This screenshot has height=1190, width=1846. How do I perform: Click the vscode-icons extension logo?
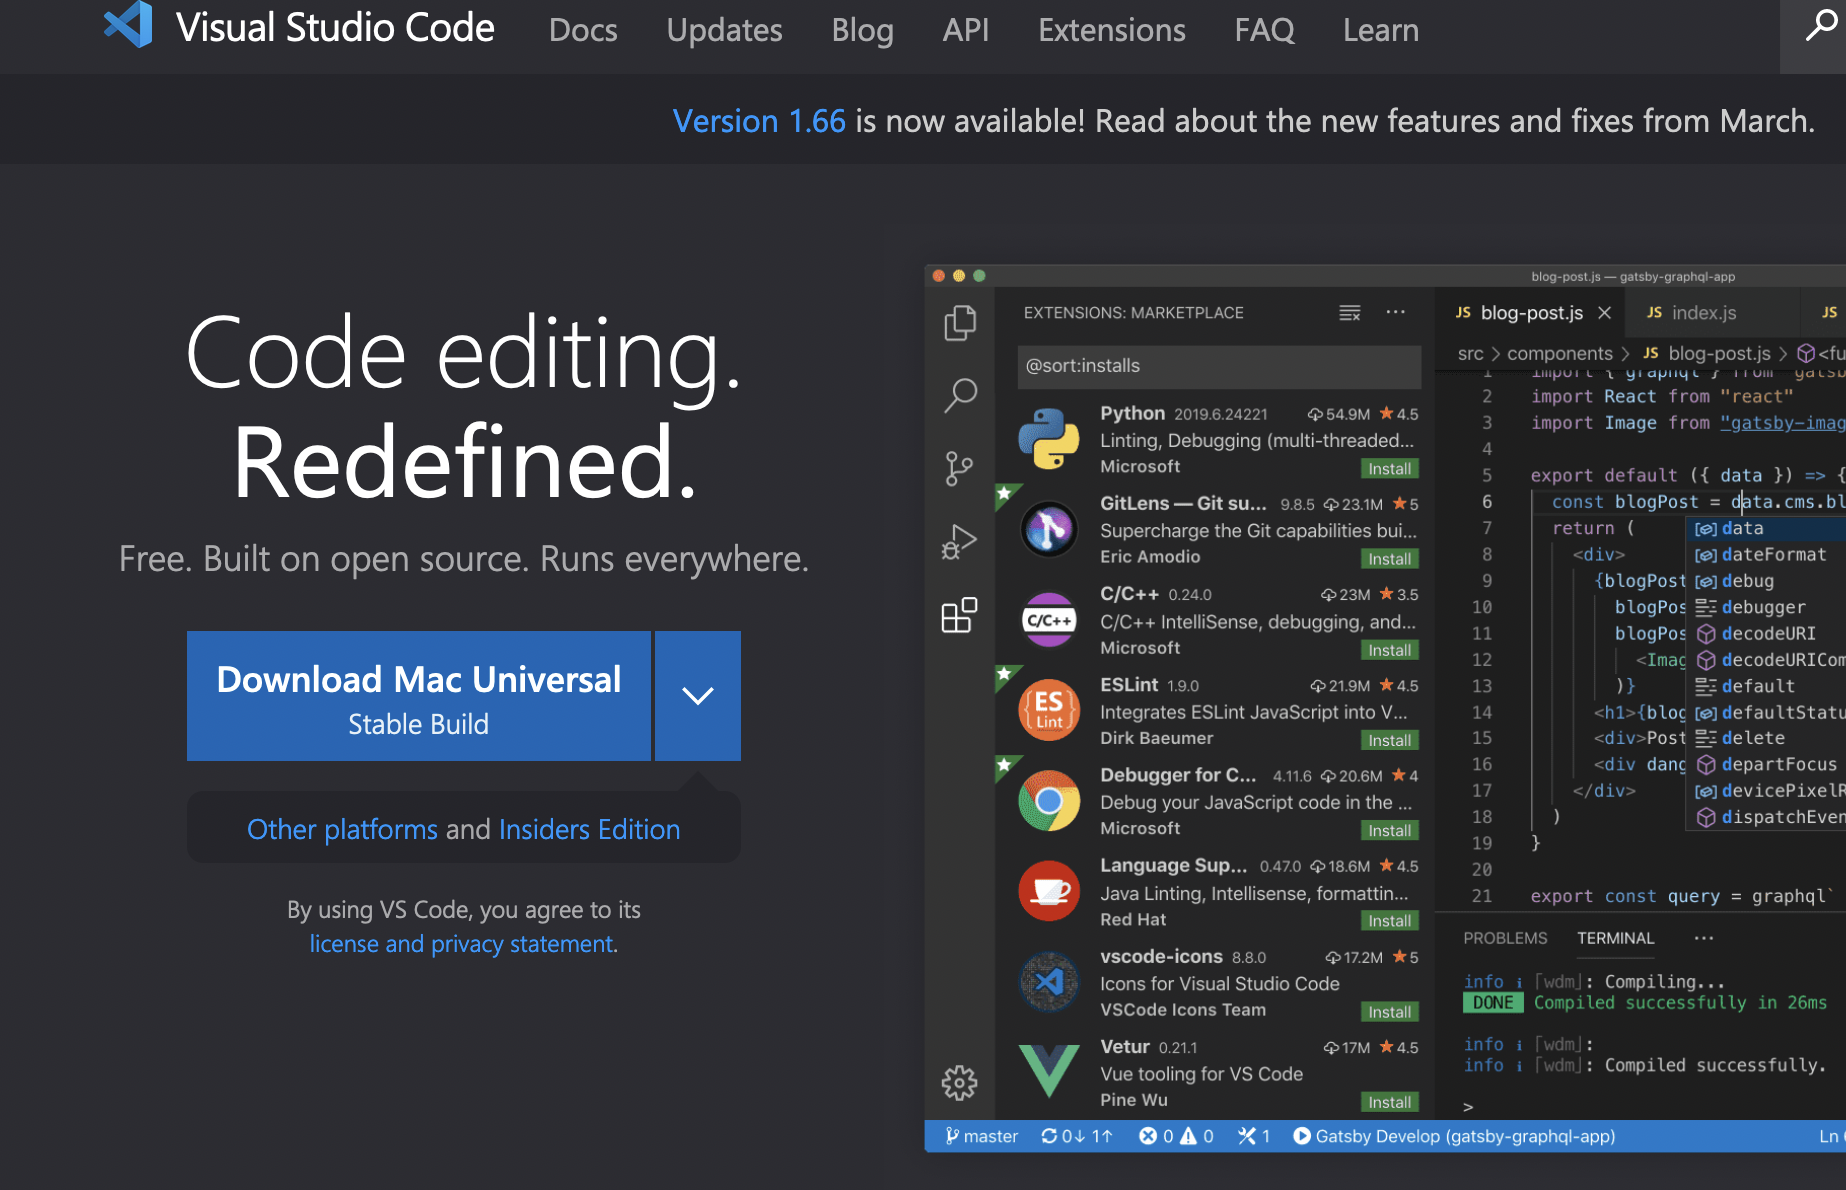pos(1049,982)
